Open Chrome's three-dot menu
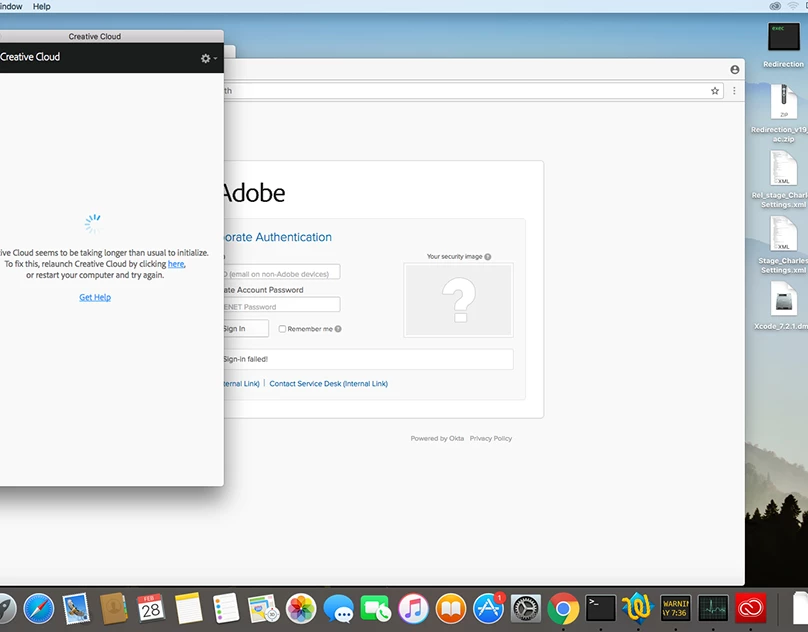Viewport: 808px width, 632px height. (x=735, y=90)
